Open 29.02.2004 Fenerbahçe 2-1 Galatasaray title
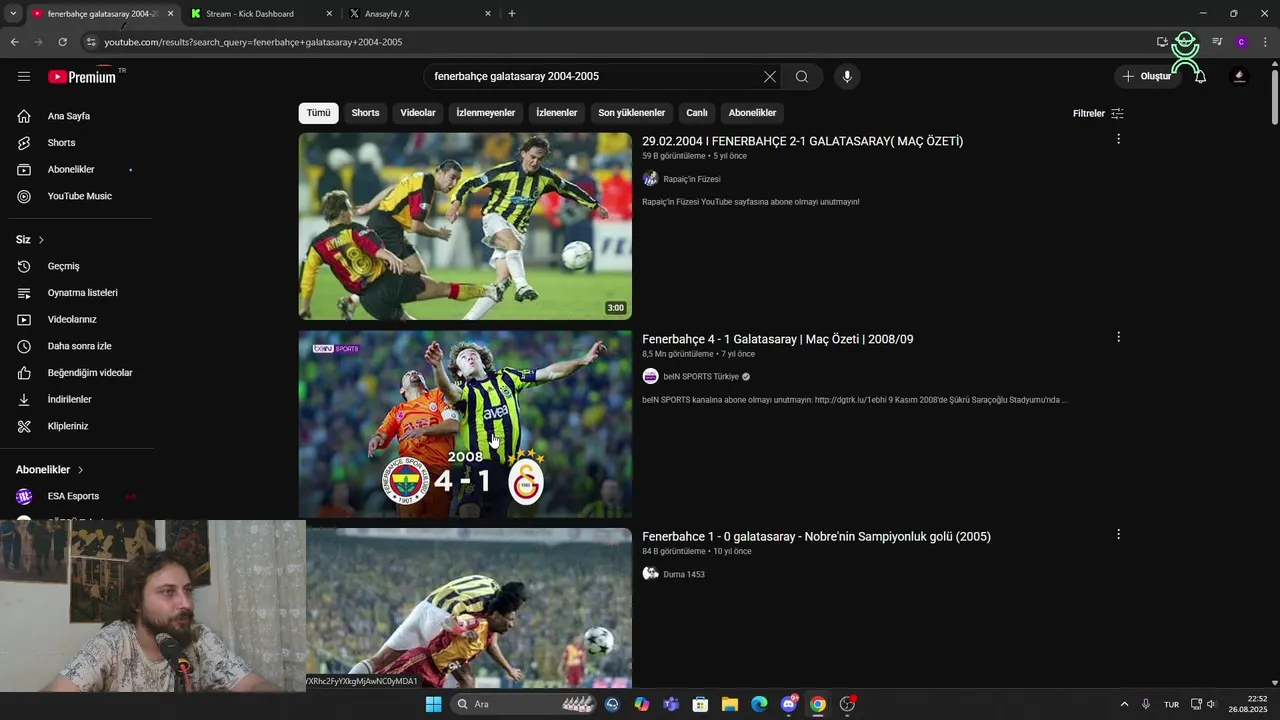 802,141
